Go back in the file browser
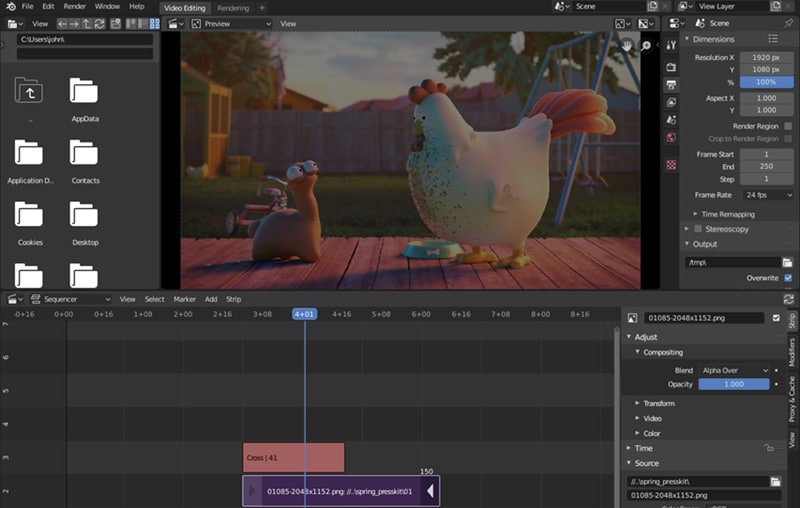 62,23
